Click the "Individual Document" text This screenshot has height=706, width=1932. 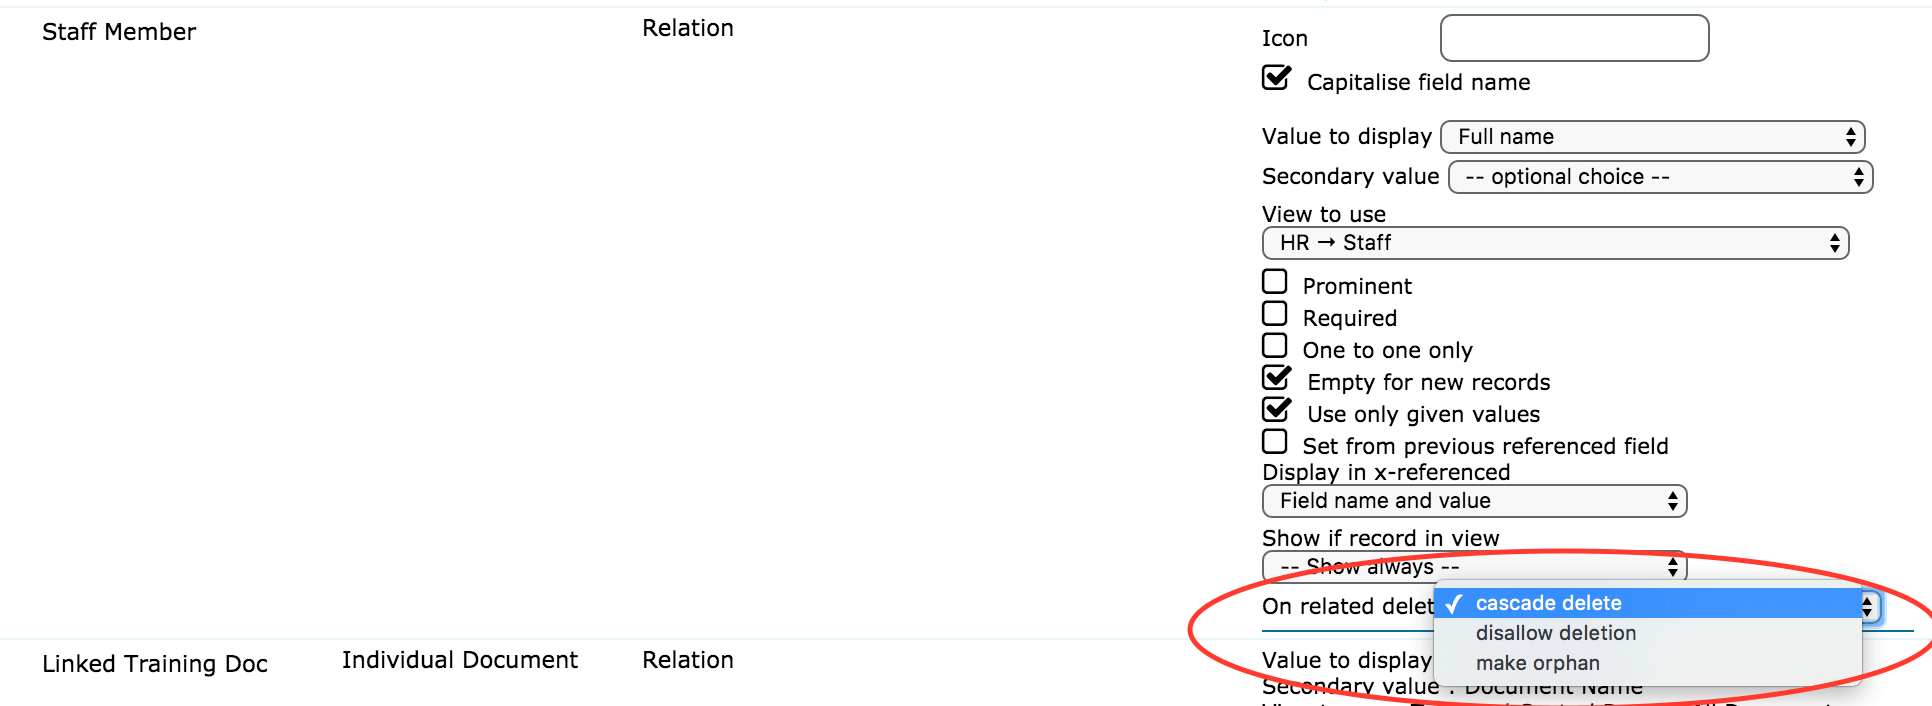(x=460, y=659)
